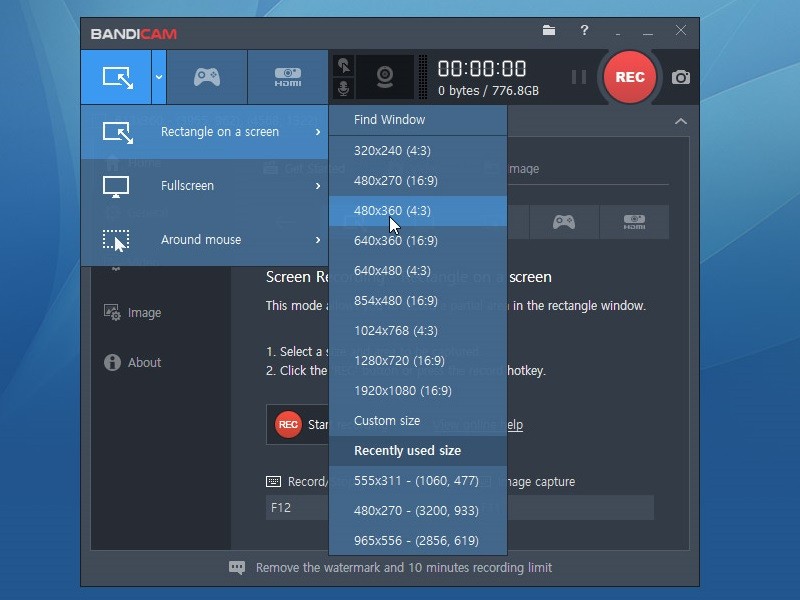The height and width of the screenshot is (600, 800).
Task: Click the pause recording button
Action: click(579, 77)
